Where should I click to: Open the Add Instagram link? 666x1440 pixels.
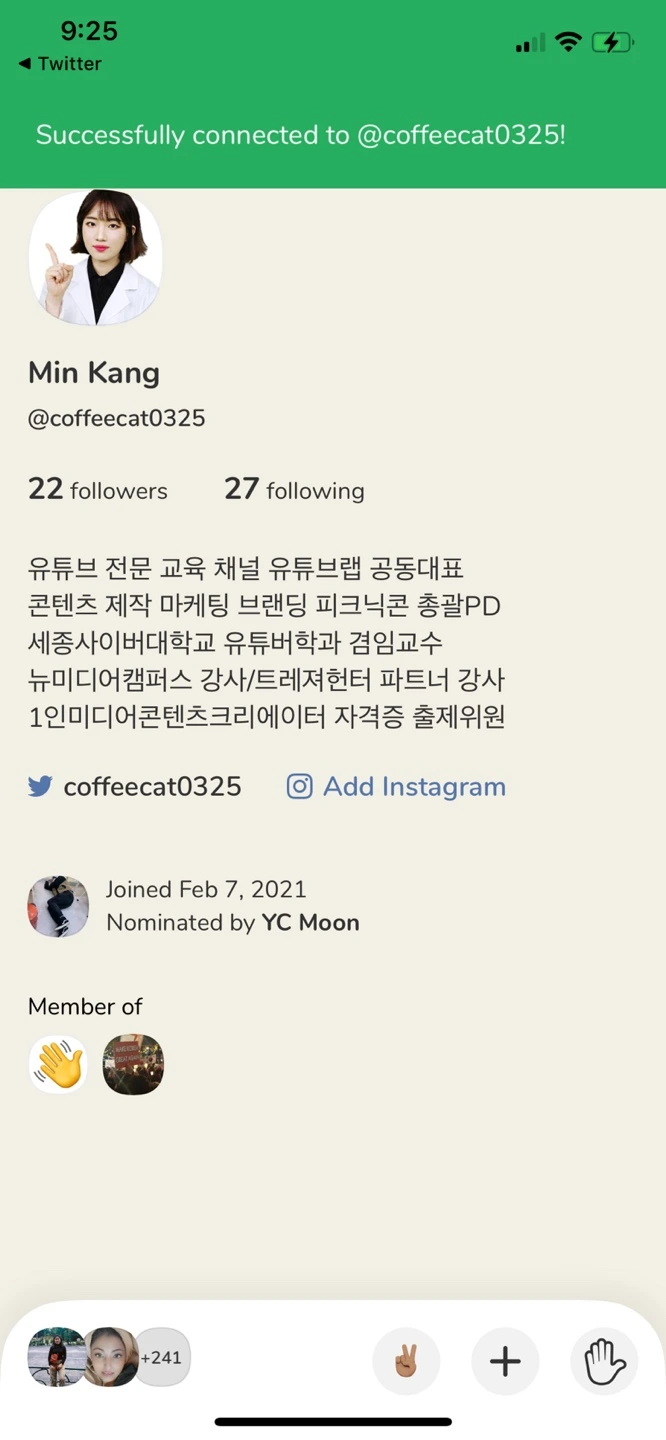pyautogui.click(x=414, y=787)
